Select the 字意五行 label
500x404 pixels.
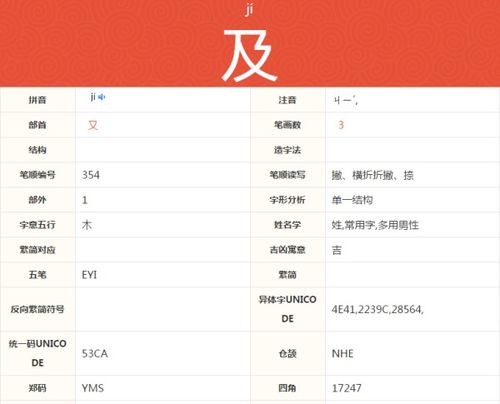(37, 225)
